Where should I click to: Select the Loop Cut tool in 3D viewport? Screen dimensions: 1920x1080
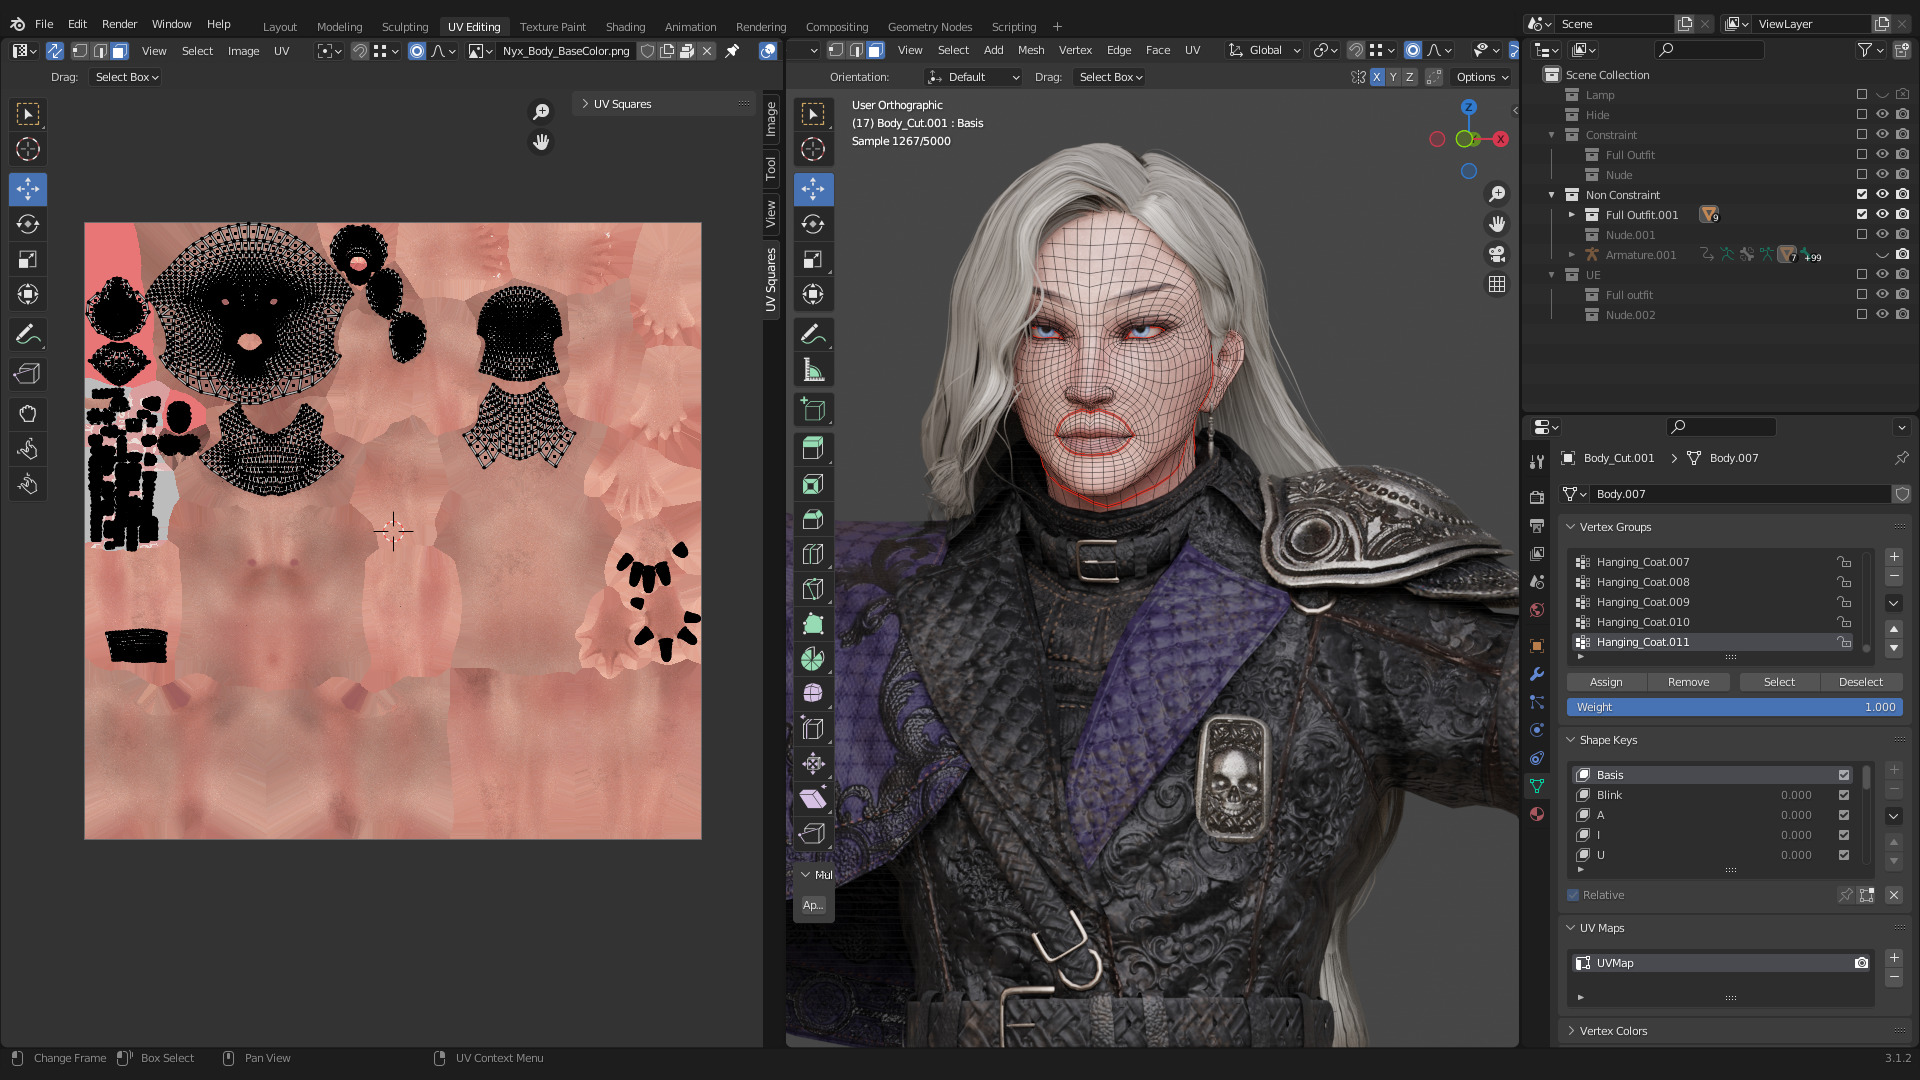(813, 554)
